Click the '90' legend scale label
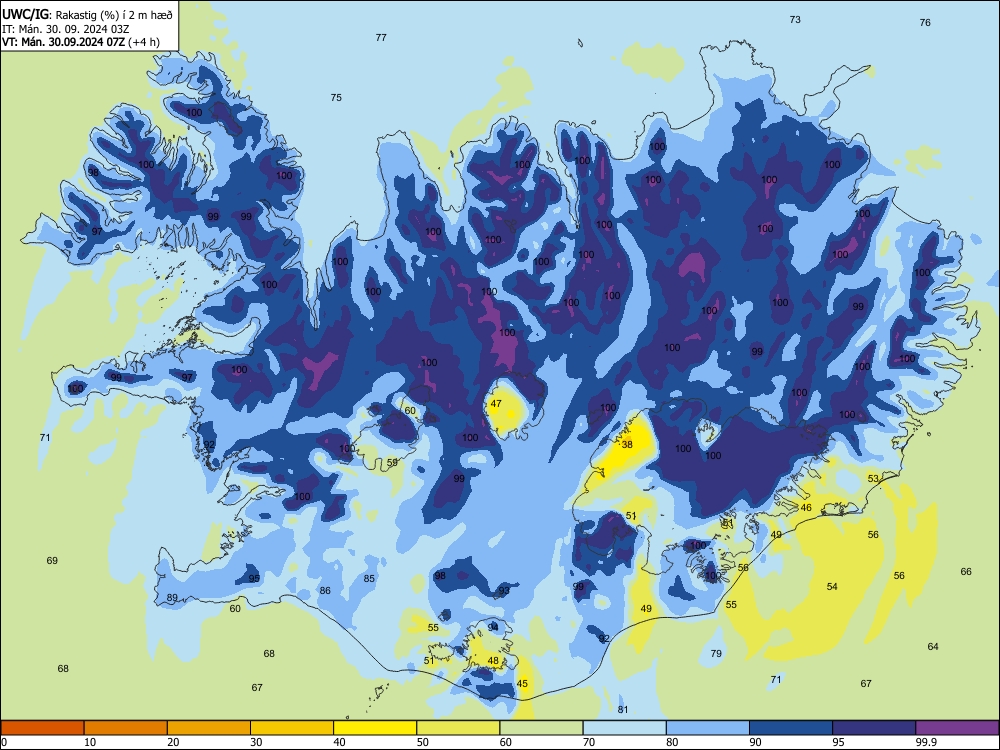Viewport: 1000px width, 750px height. pos(755,742)
